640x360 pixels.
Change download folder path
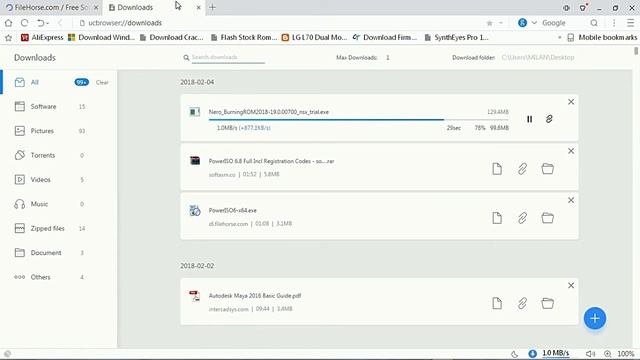pyautogui.click(x=538, y=58)
